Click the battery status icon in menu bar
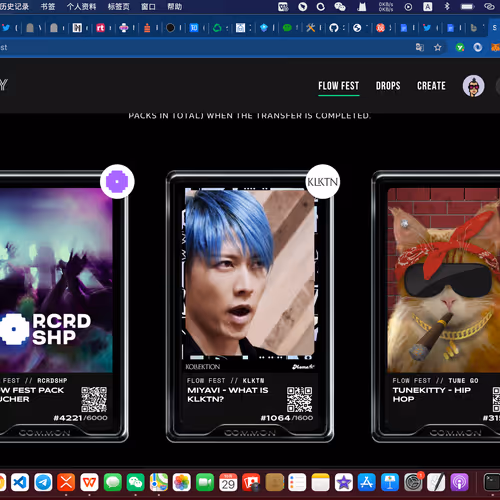This screenshot has height=500, width=500. point(467,7)
